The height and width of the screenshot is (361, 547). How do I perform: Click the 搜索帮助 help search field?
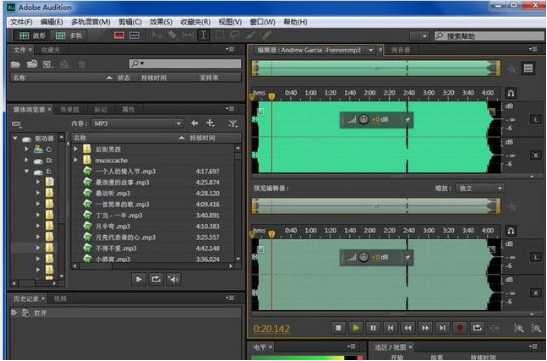[x=489, y=36]
